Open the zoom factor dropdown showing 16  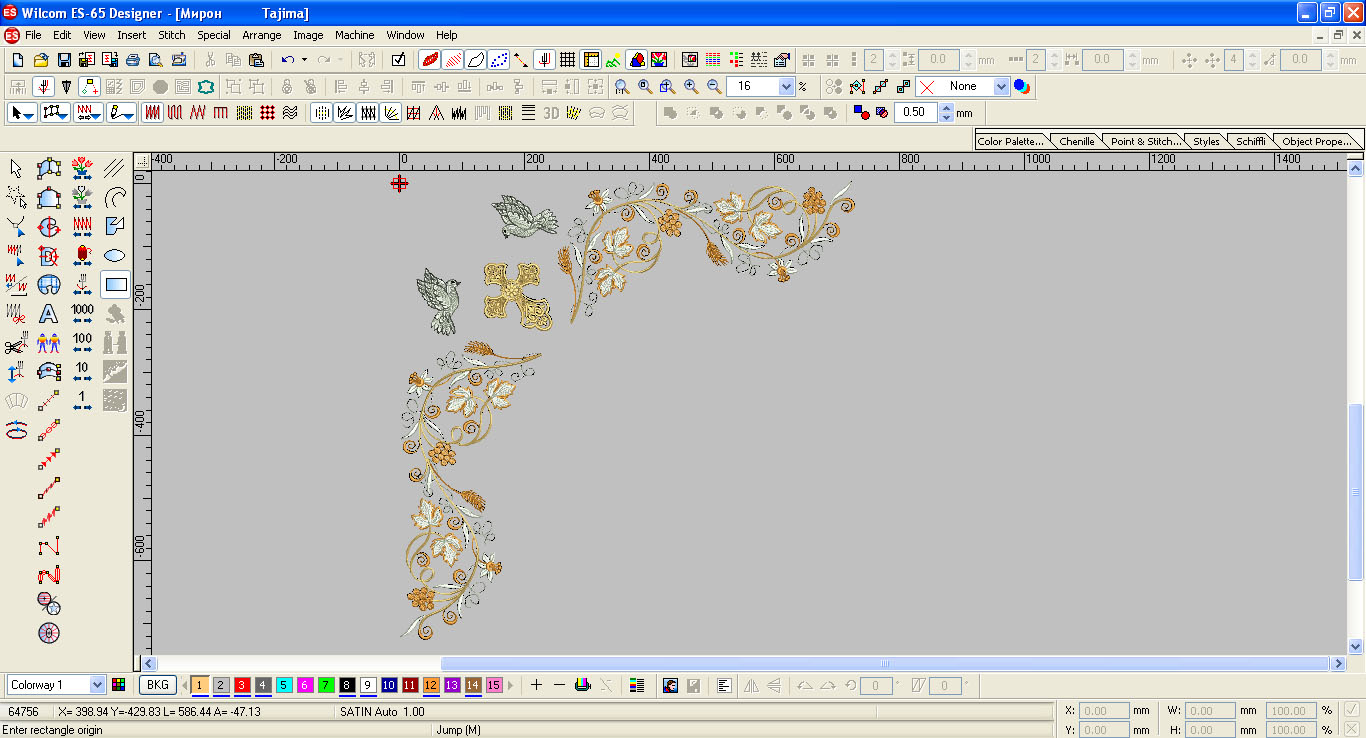[785, 87]
